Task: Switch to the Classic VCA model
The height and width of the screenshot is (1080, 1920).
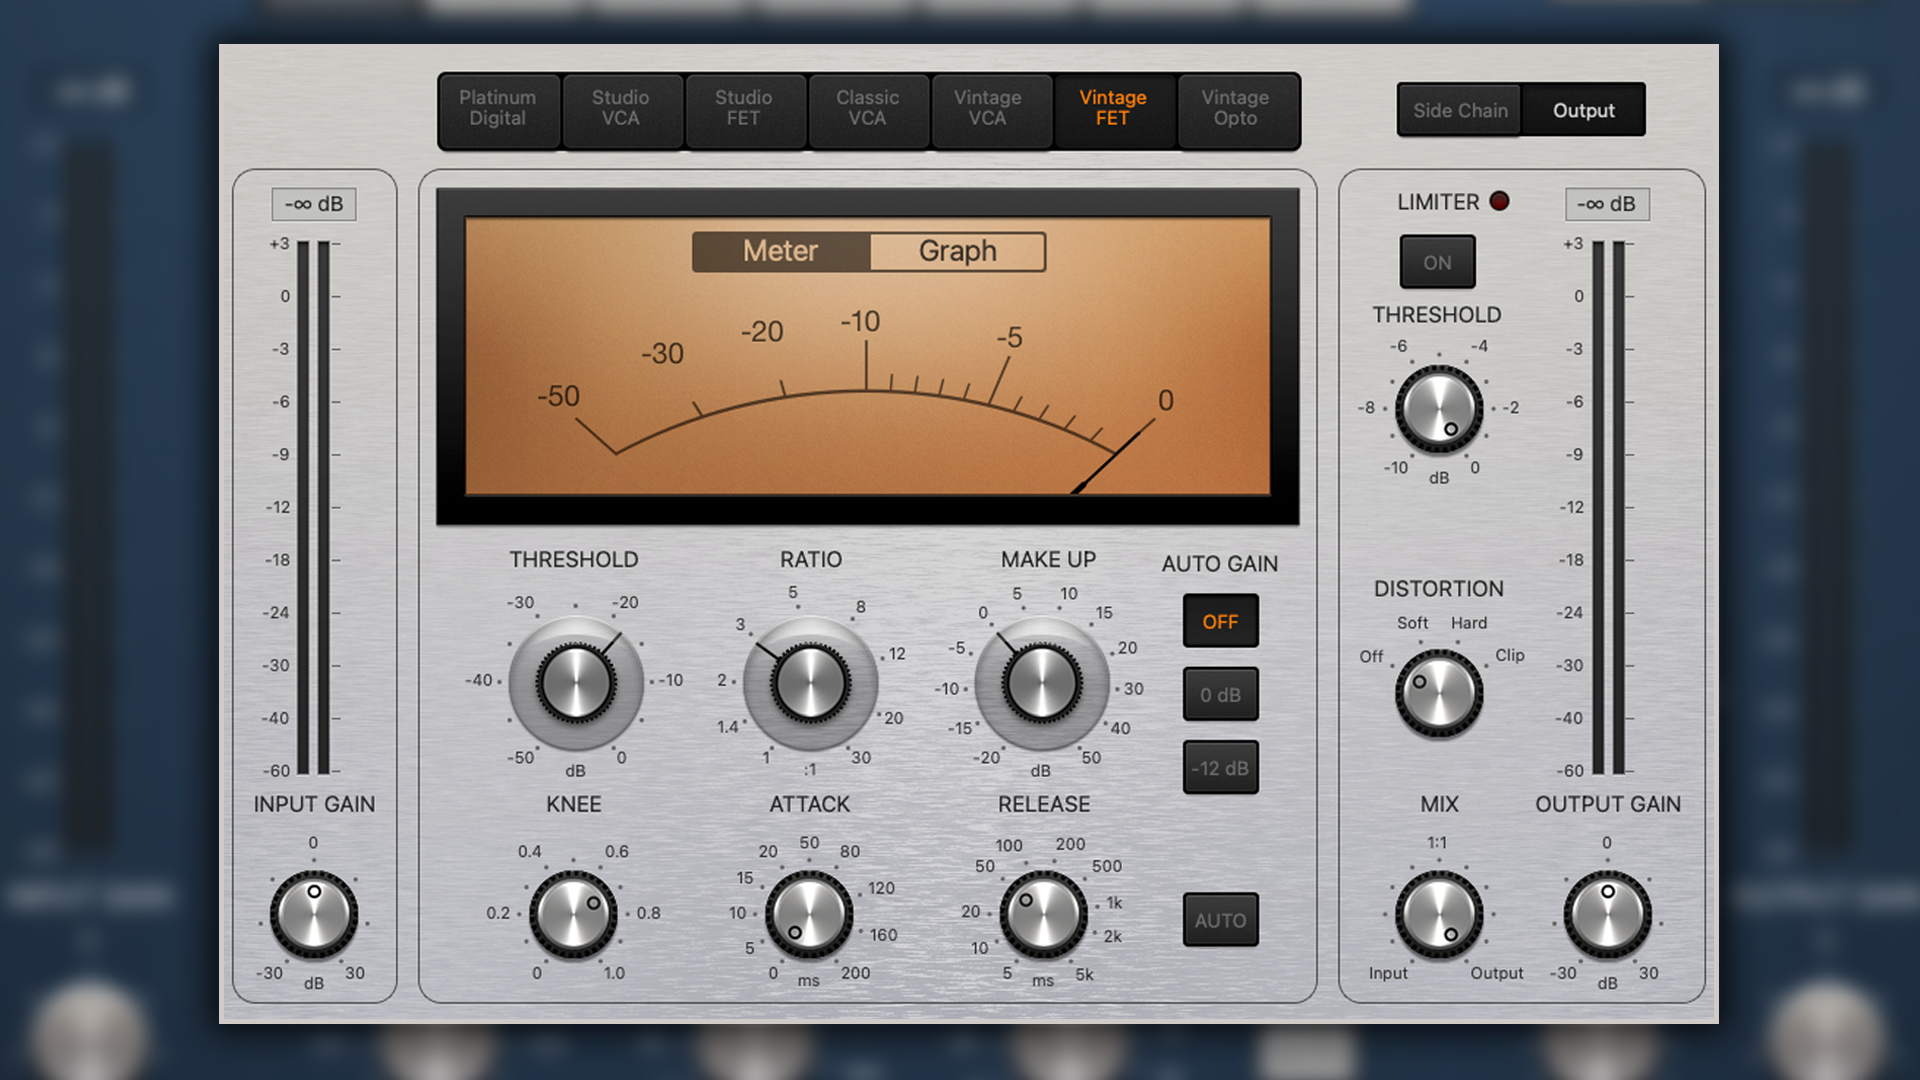Action: 867,110
